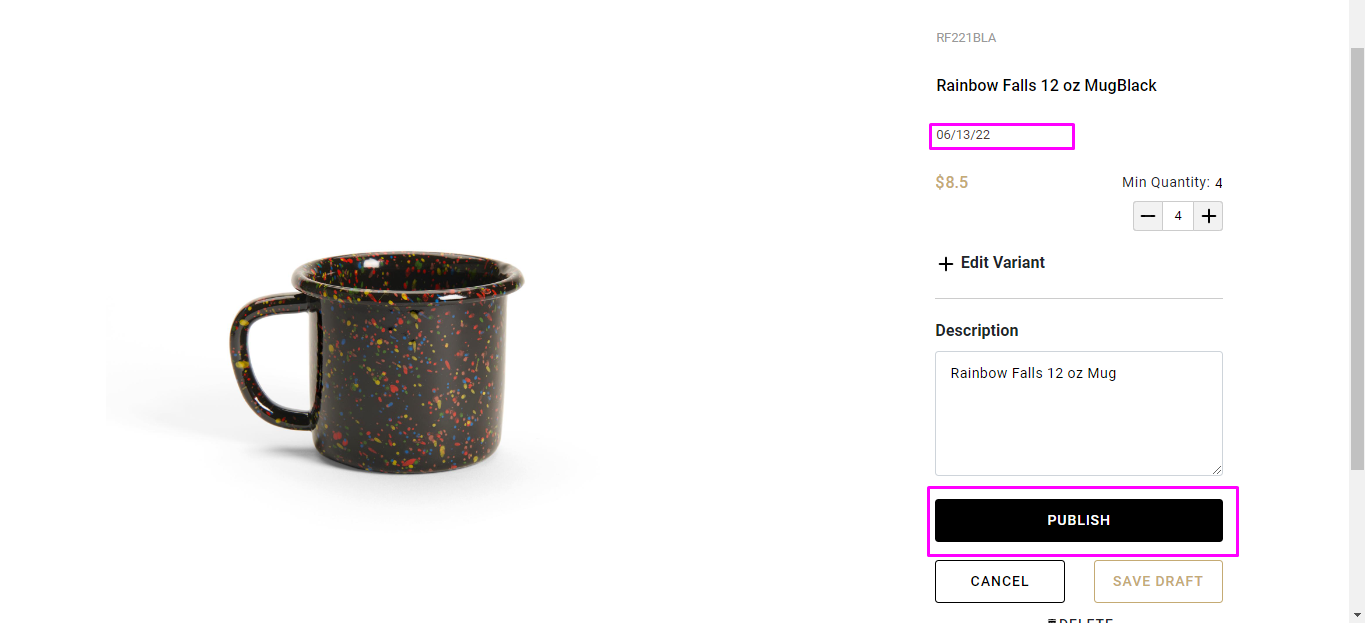Viewport: 1365px width, 623px height.
Task: Save the product as draft
Action: pos(1158,581)
